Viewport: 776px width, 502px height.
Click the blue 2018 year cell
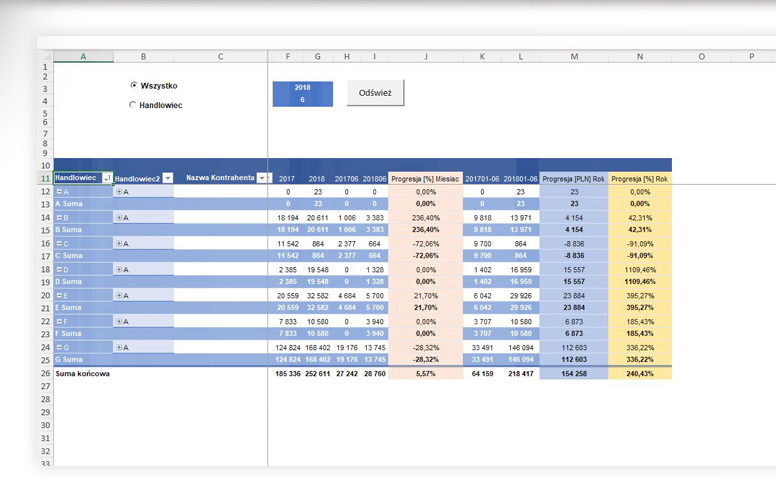coord(302,87)
